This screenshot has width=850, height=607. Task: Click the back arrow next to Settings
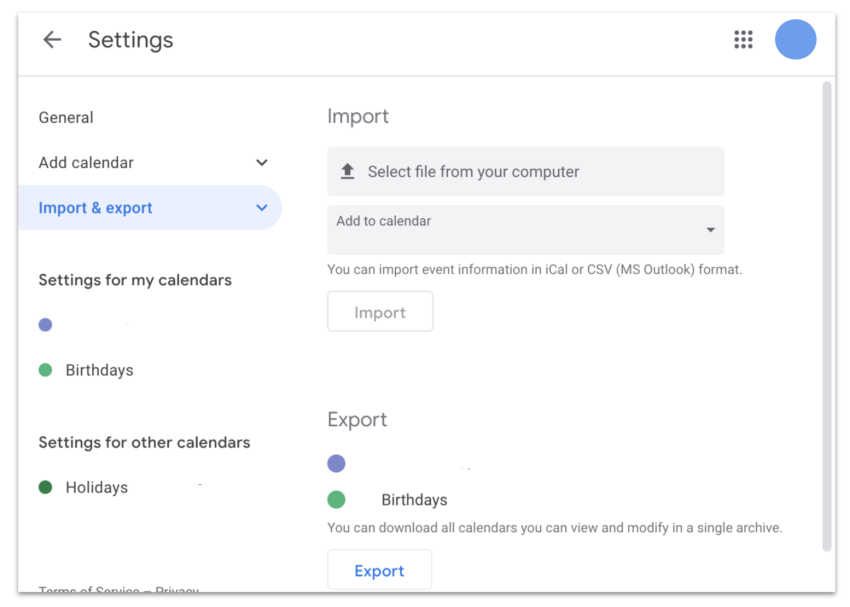(x=52, y=40)
